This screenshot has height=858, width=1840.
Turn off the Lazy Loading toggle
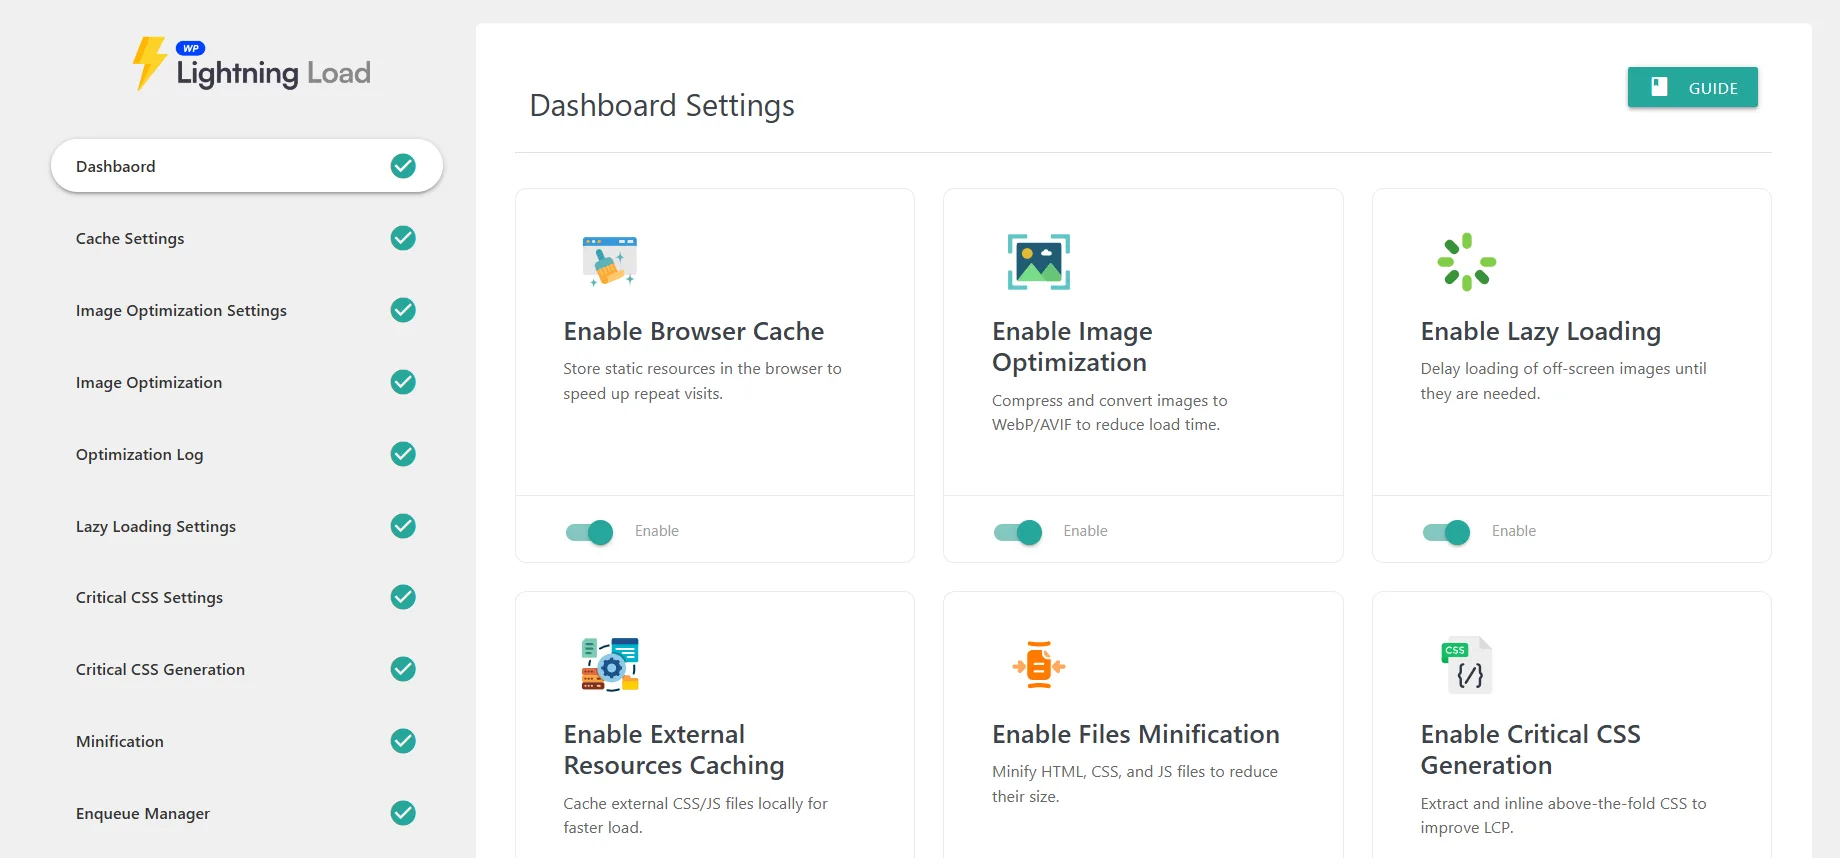pyautogui.click(x=1446, y=532)
